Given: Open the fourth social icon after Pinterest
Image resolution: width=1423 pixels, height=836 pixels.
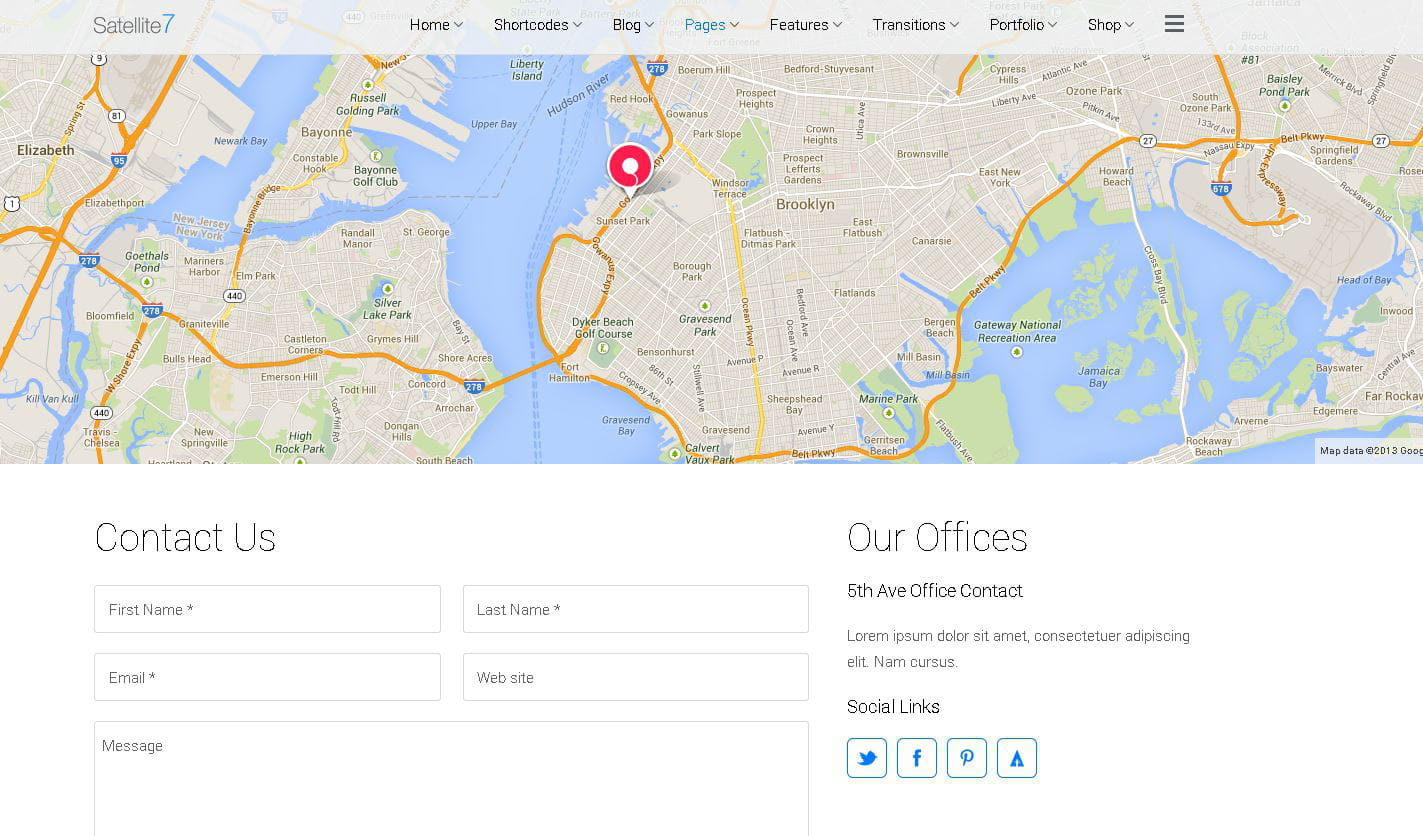Looking at the screenshot, I should click(1017, 758).
